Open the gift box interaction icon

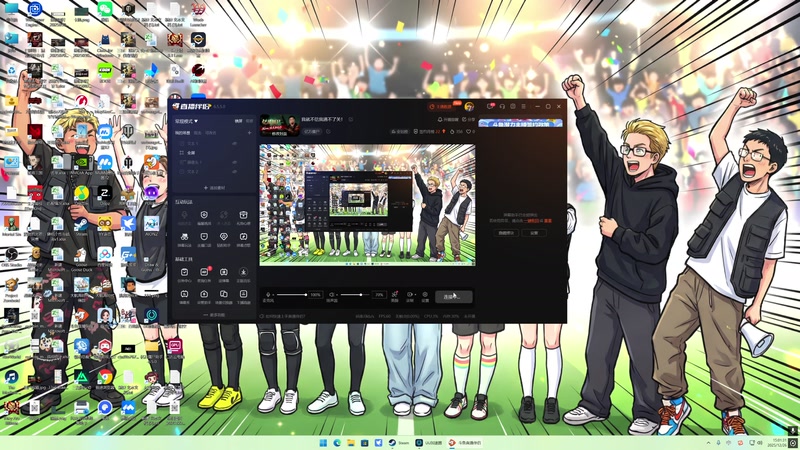point(243,215)
